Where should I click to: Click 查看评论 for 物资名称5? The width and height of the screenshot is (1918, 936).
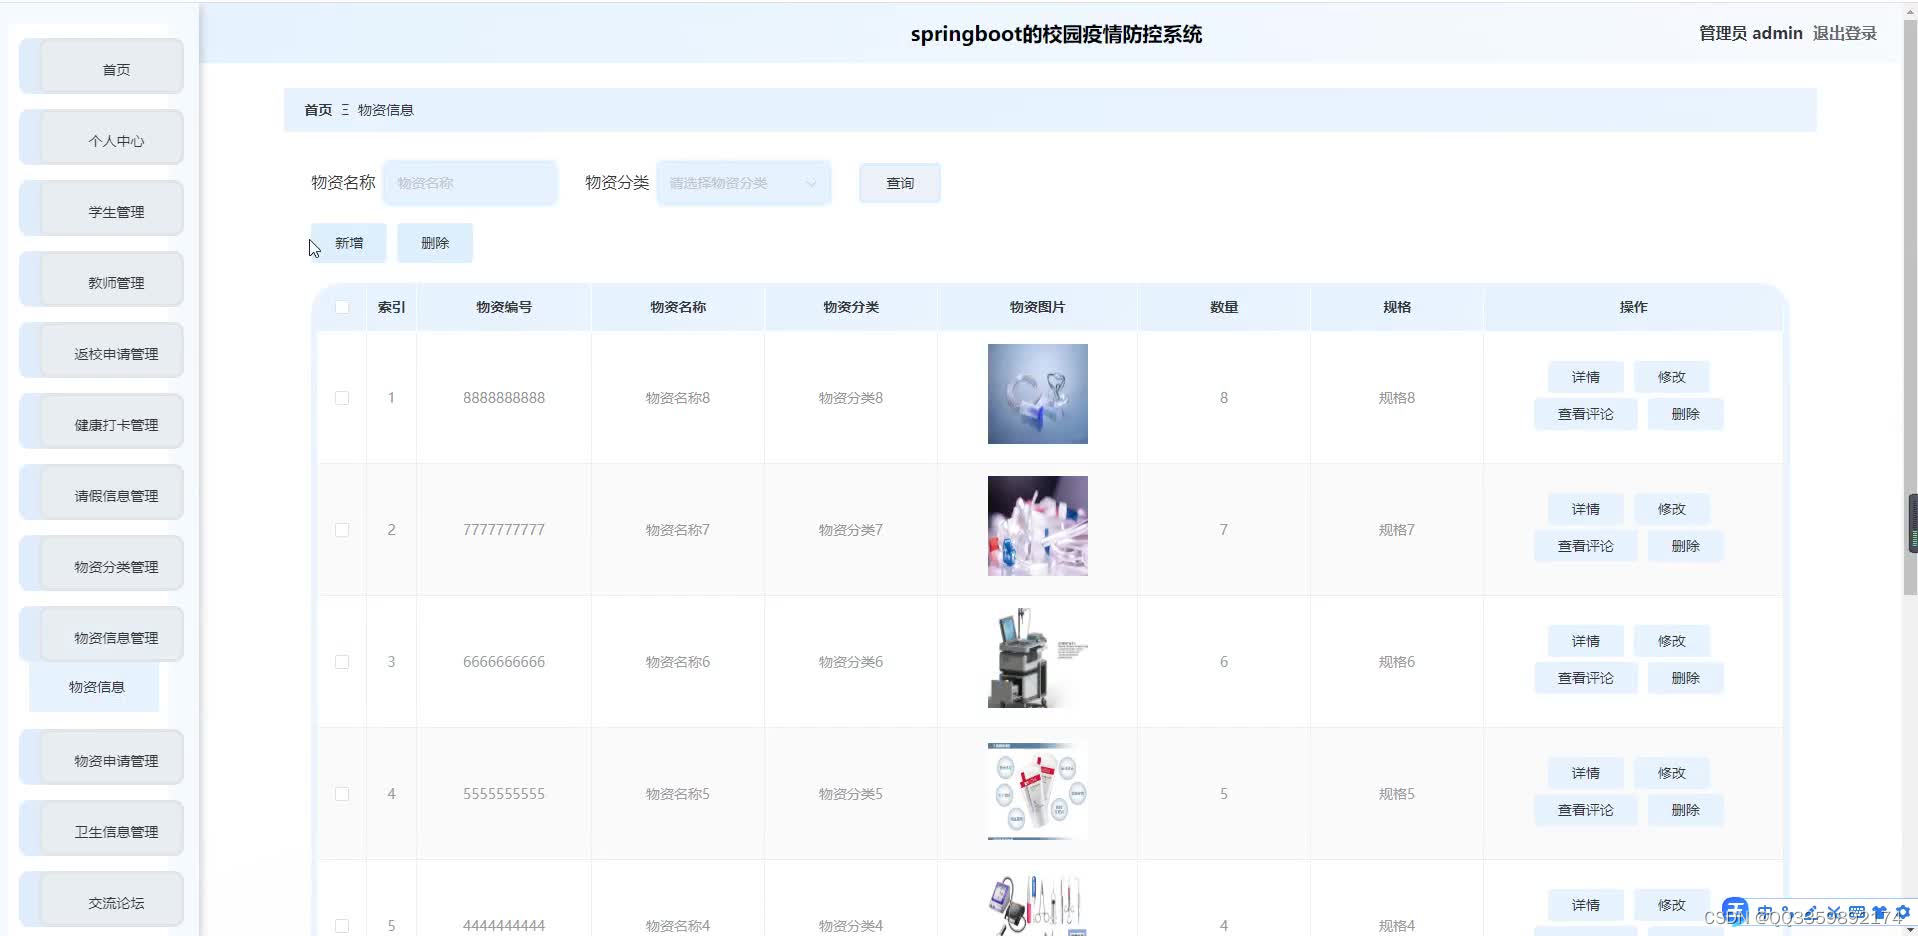click(x=1586, y=810)
